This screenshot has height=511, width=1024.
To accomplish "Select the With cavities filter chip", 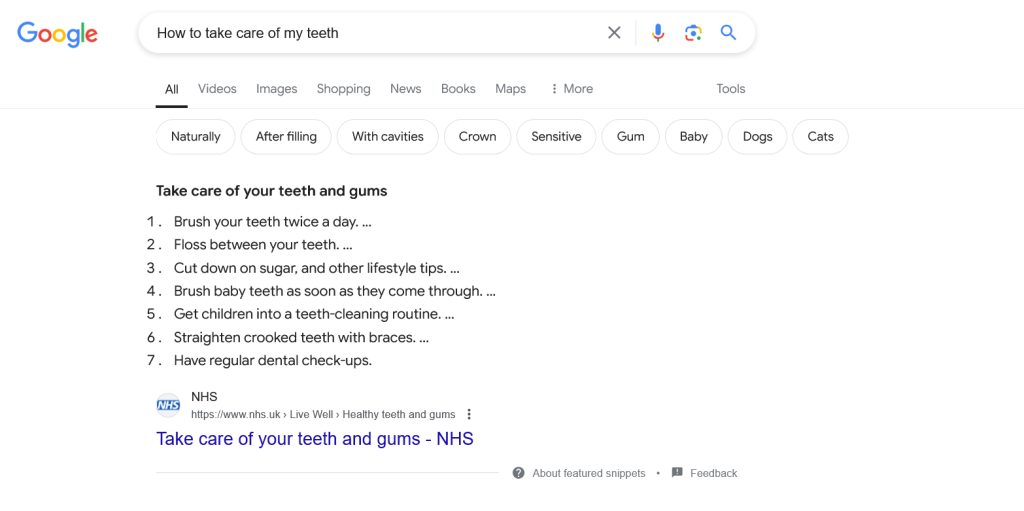I will tap(388, 137).
